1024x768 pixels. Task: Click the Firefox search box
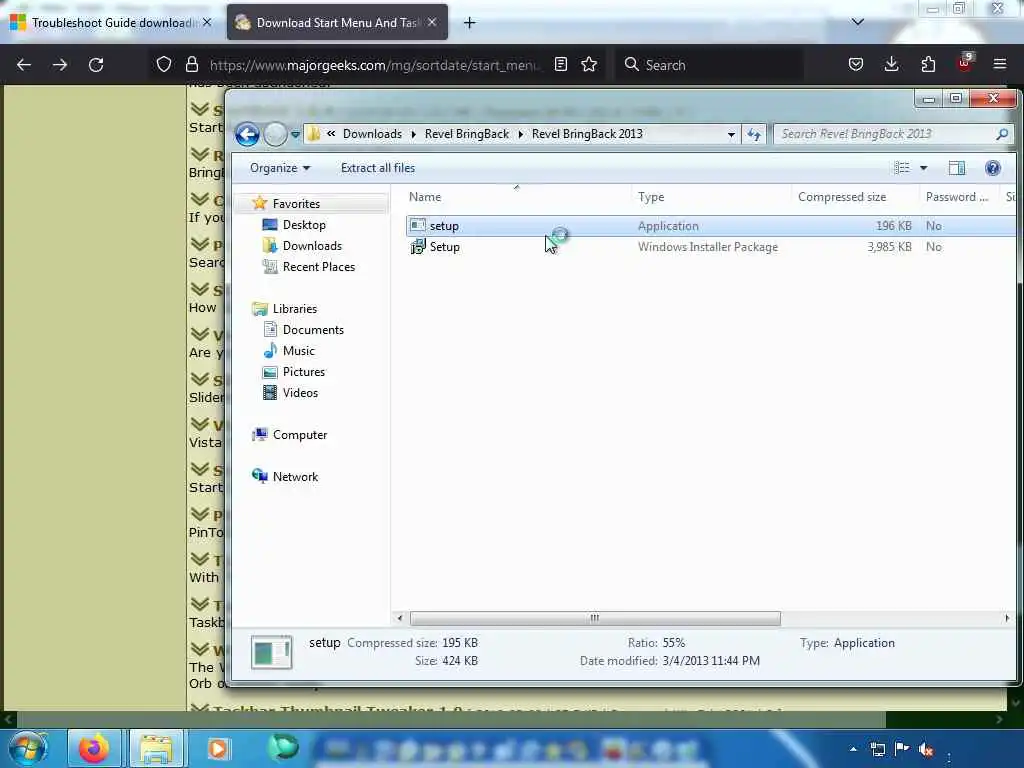(x=709, y=65)
